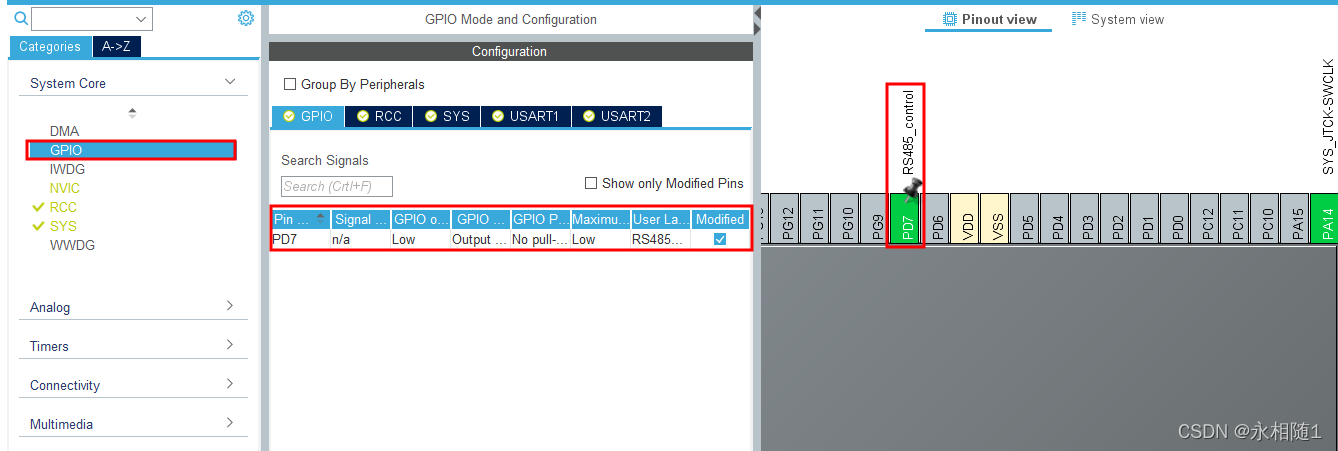Viewport: 1338px width, 451px height.
Task: Switch to System view
Action: point(1118,19)
